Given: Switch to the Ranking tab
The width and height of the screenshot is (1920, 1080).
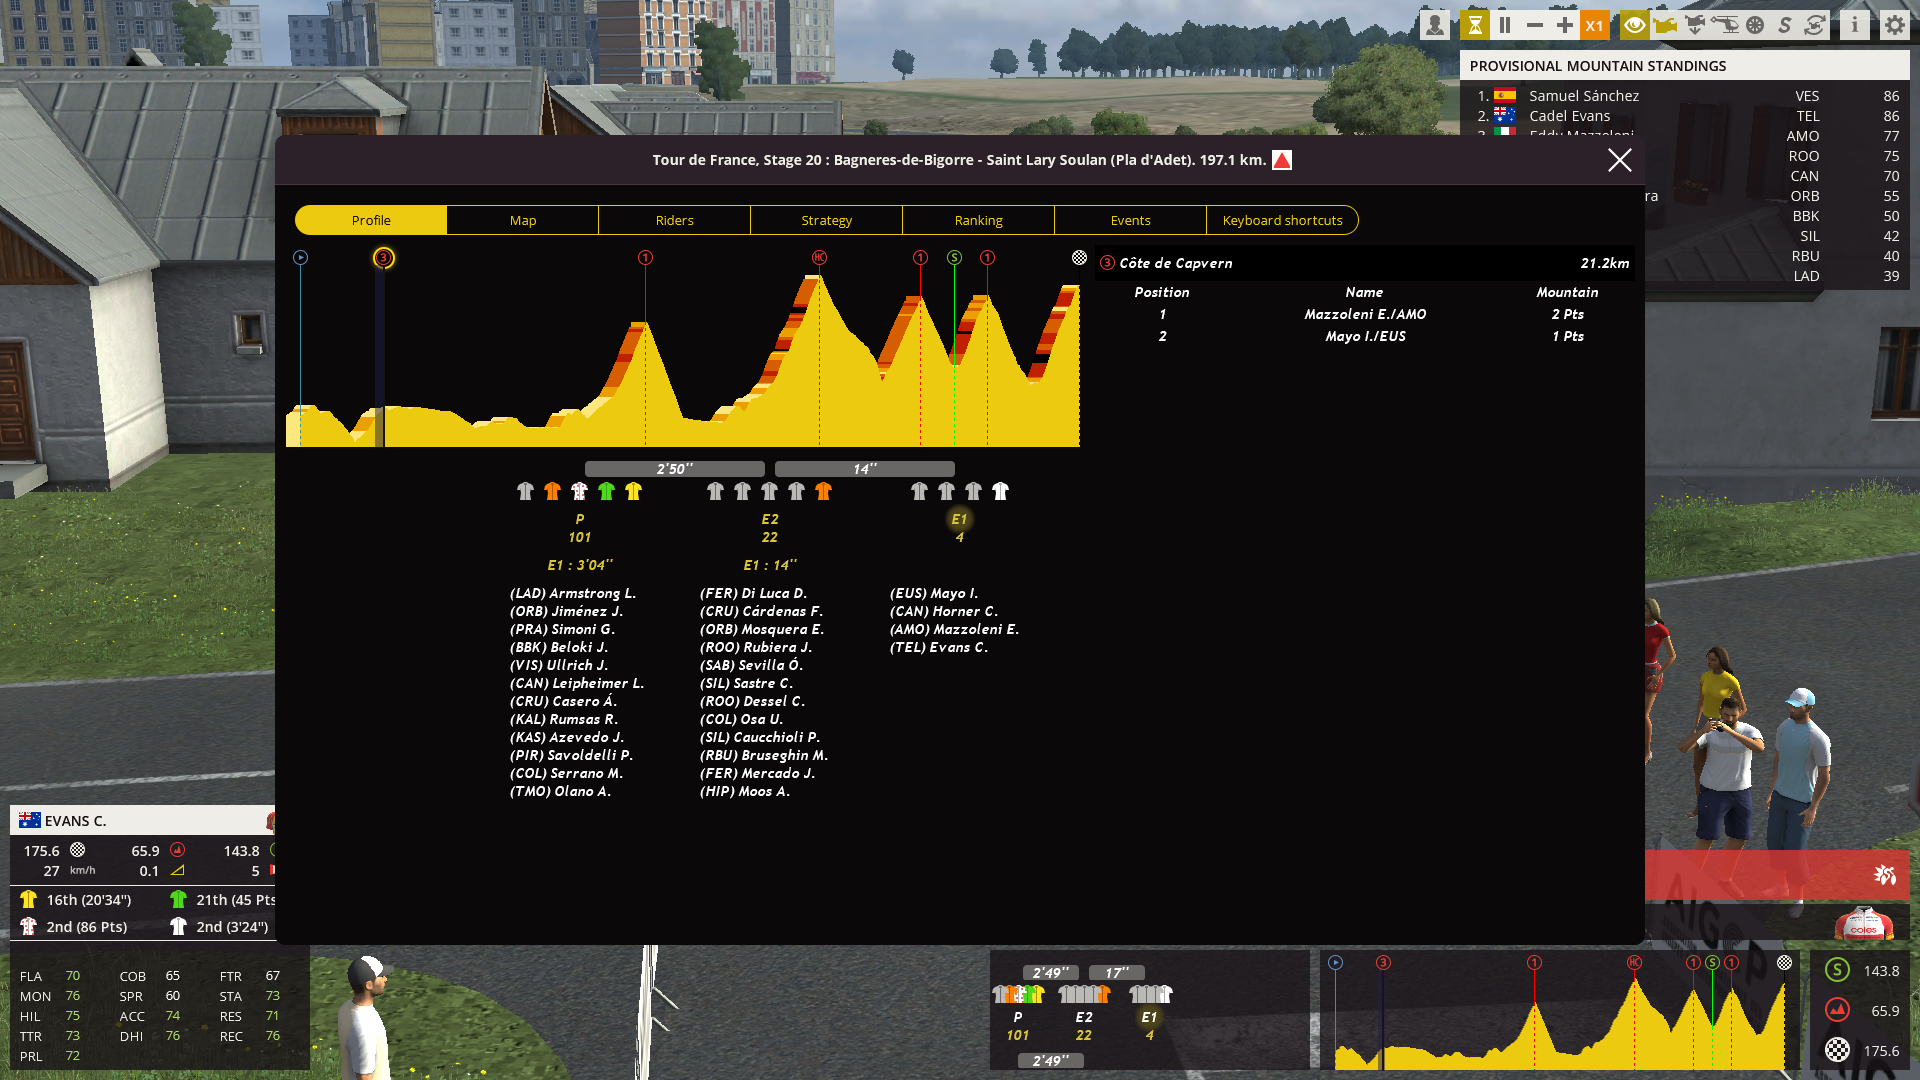Looking at the screenshot, I should 979,220.
